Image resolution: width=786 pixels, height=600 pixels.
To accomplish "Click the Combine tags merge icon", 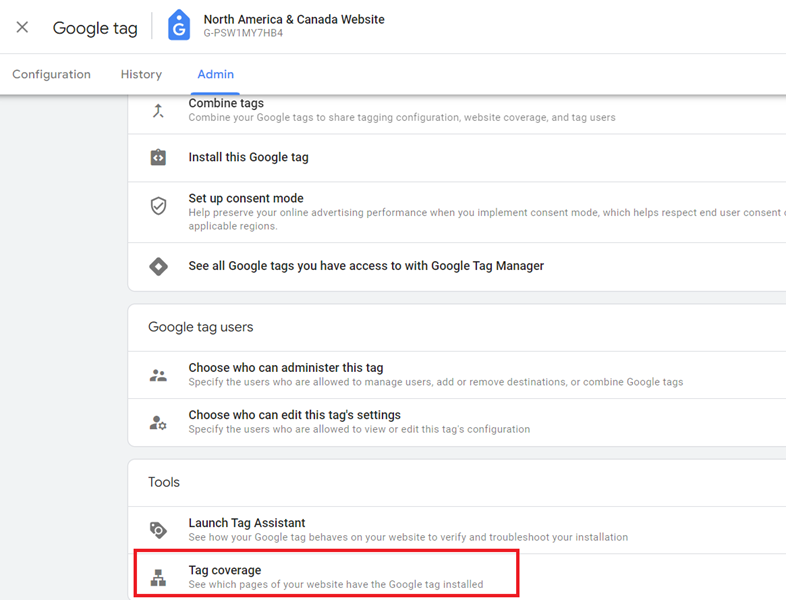I will tap(158, 110).
